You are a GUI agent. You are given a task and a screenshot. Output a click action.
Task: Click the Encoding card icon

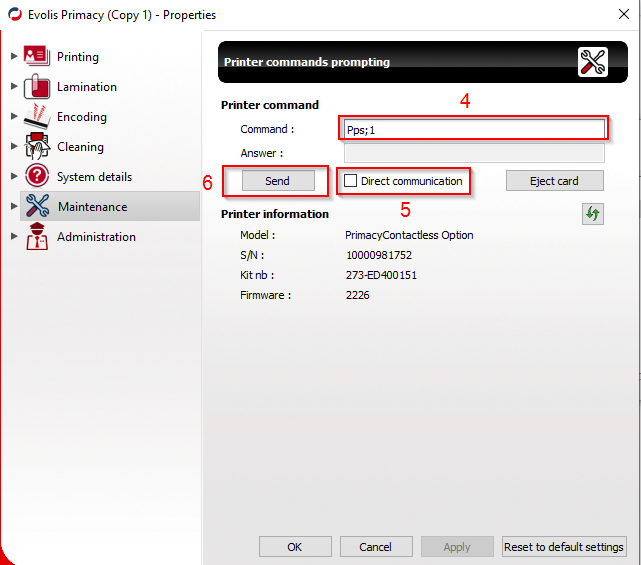coord(37,117)
